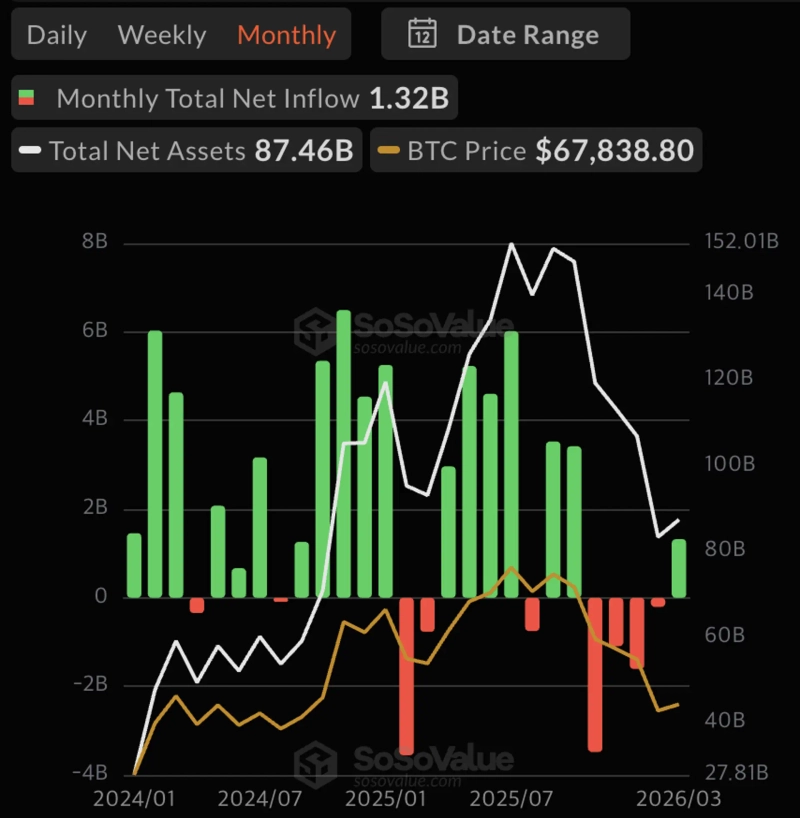Click the calendar icon beside Date Range

(422, 35)
